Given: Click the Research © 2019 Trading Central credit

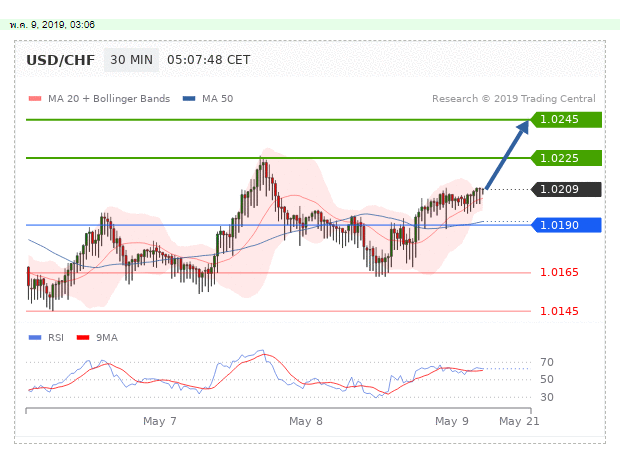Looking at the screenshot, I should click(514, 98).
